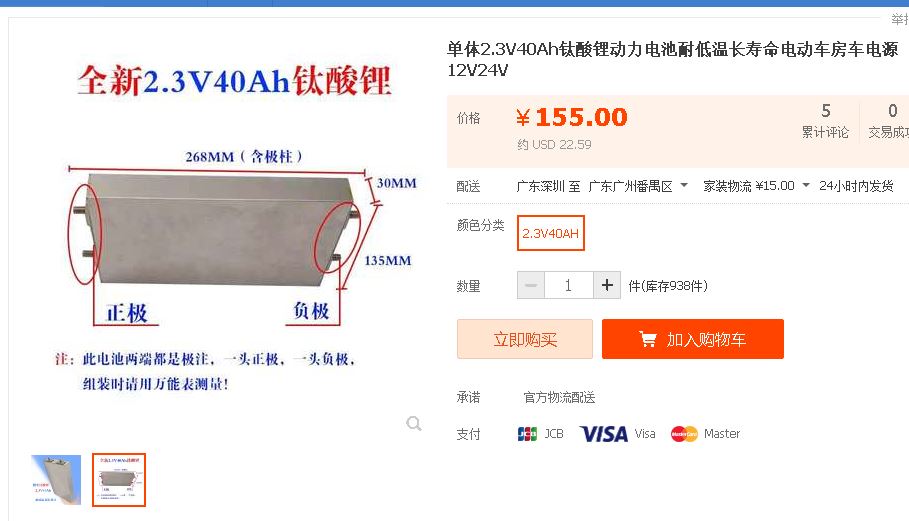Viewport: 909px width, 521px height.
Task: Click the shopping cart icon in 加入购物车
Action: tap(648, 339)
